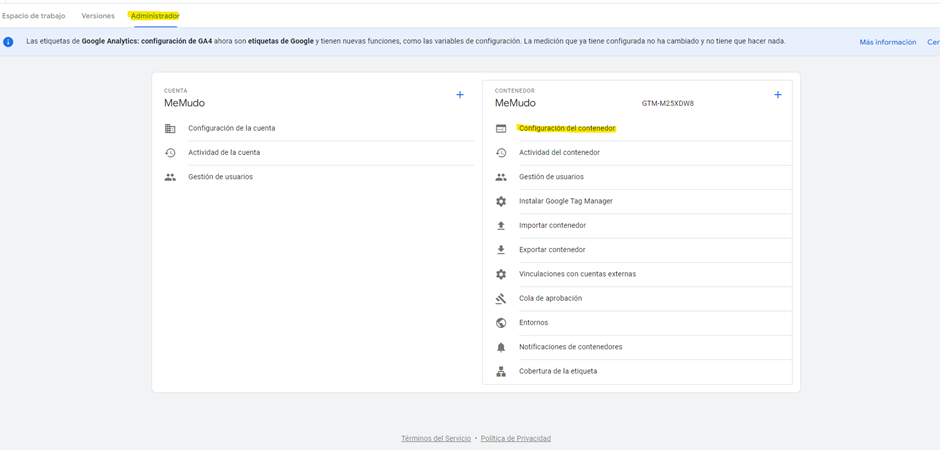The height and width of the screenshot is (450, 940).
Task: Open the account's Gestión de usuarios
Action: coord(221,177)
